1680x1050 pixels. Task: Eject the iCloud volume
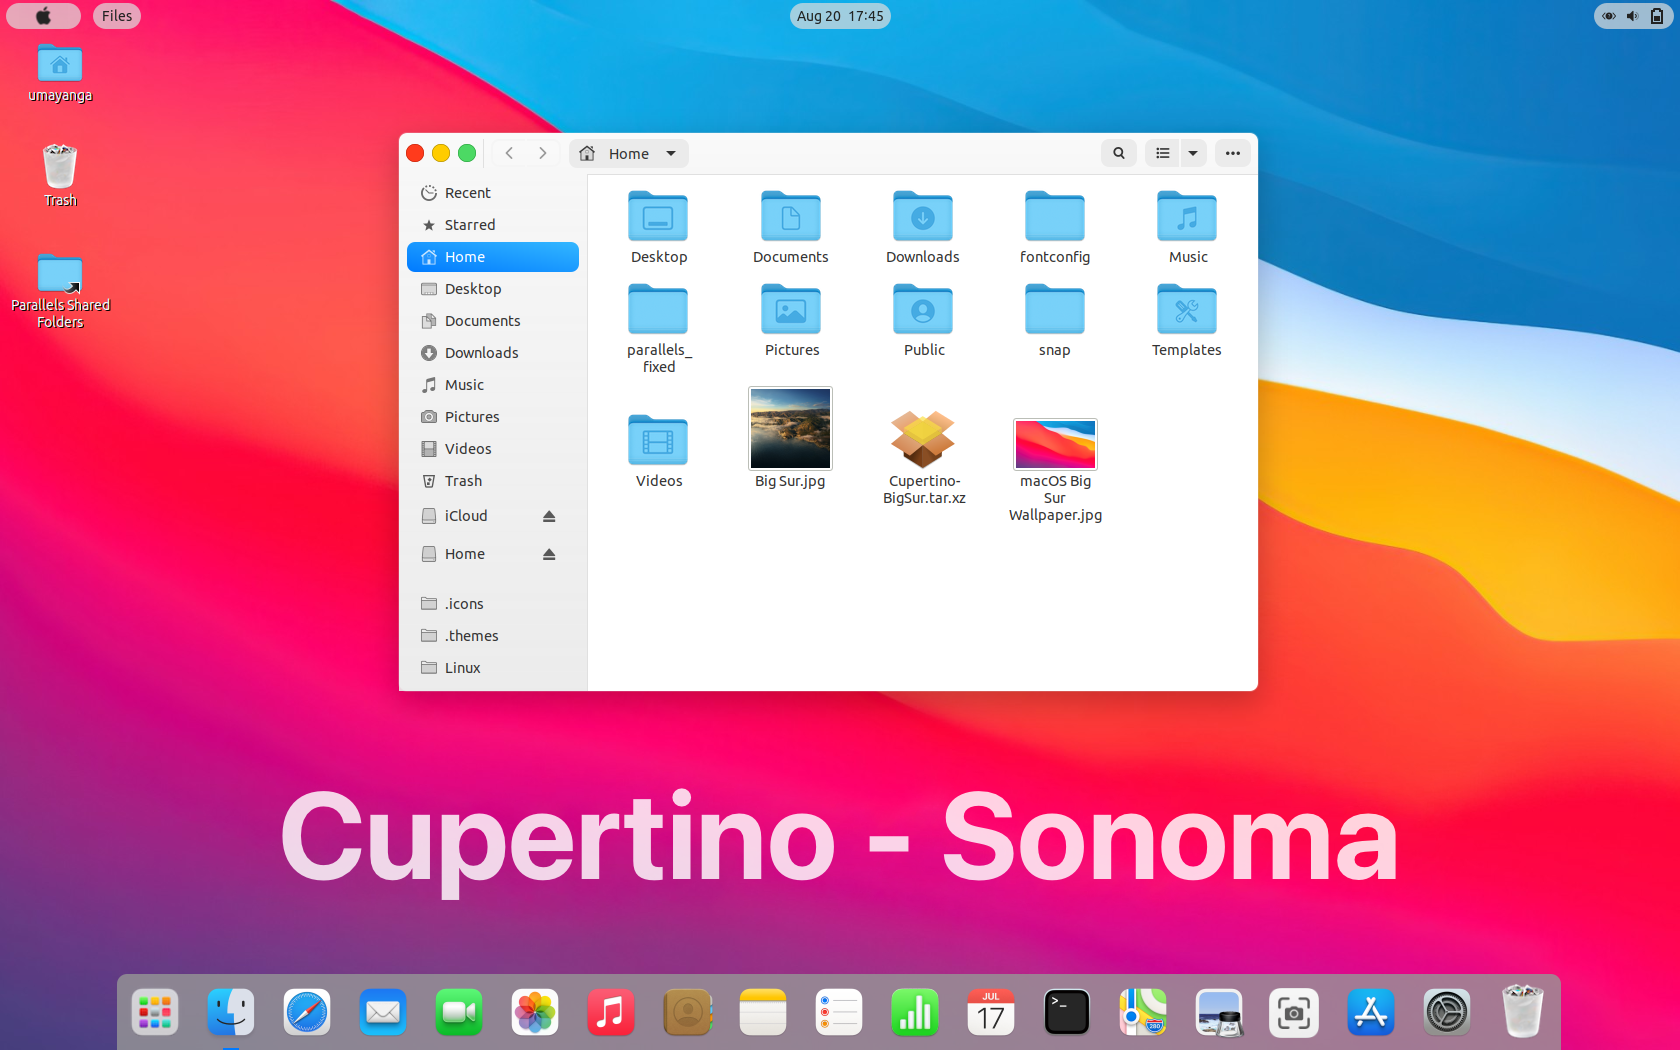[x=549, y=516]
